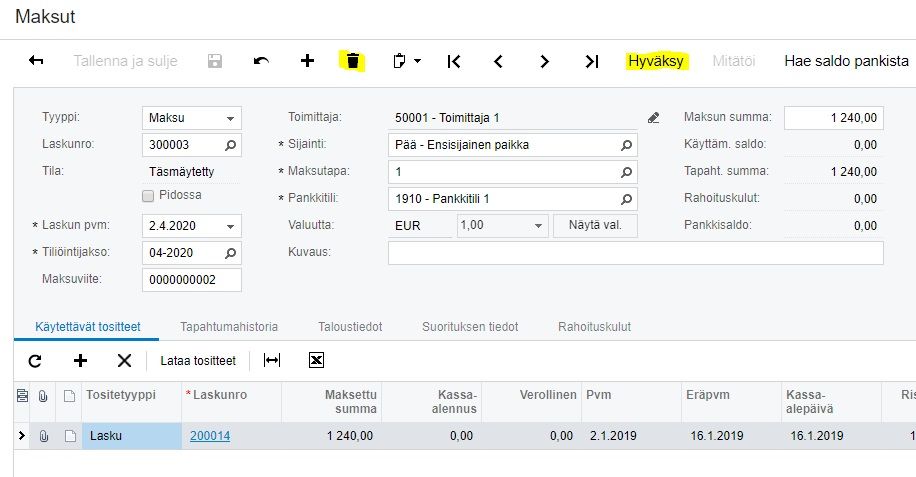
Task: Open the Rahoituskulut tab
Action: click(594, 327)
